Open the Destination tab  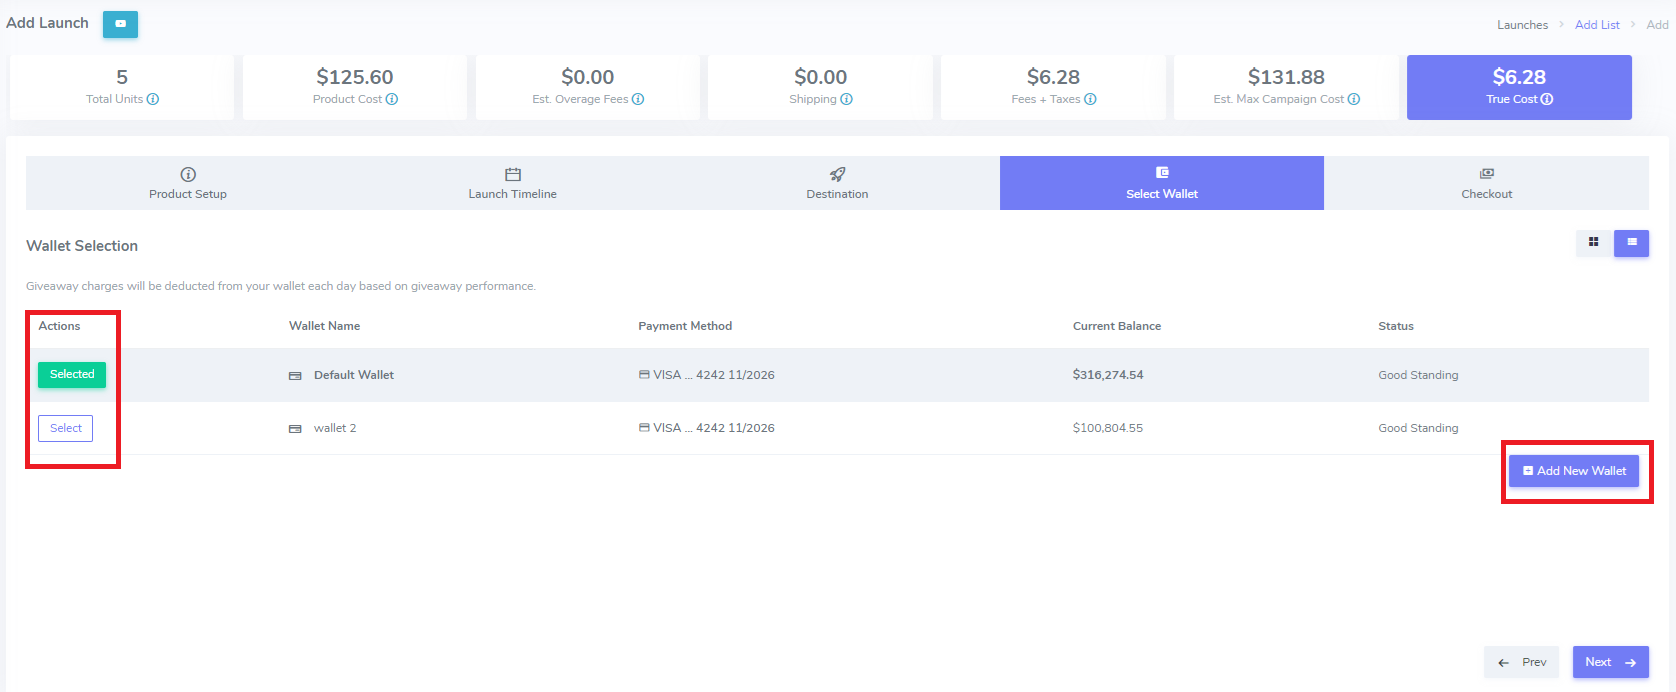pyautogui.click(x=837, y=183)
